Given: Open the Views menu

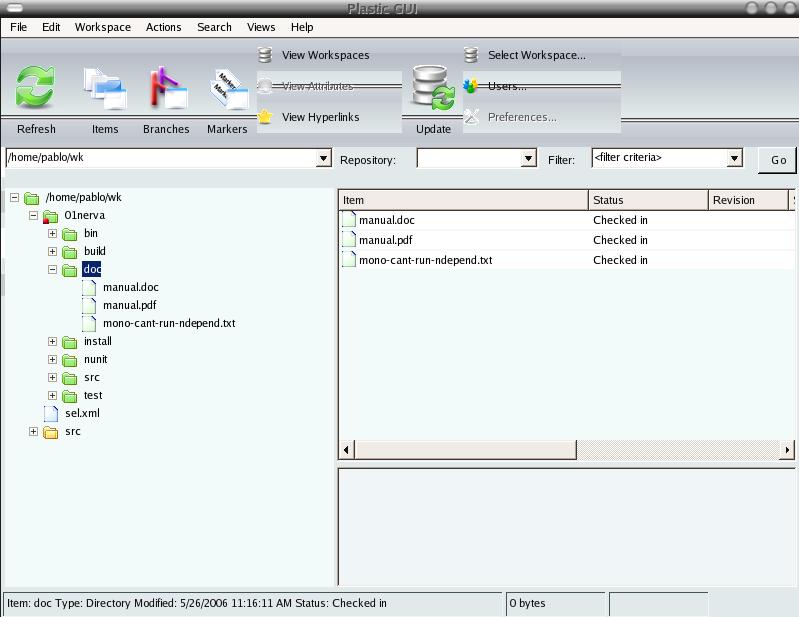Looking at the screenshot, I should [261, 27].
